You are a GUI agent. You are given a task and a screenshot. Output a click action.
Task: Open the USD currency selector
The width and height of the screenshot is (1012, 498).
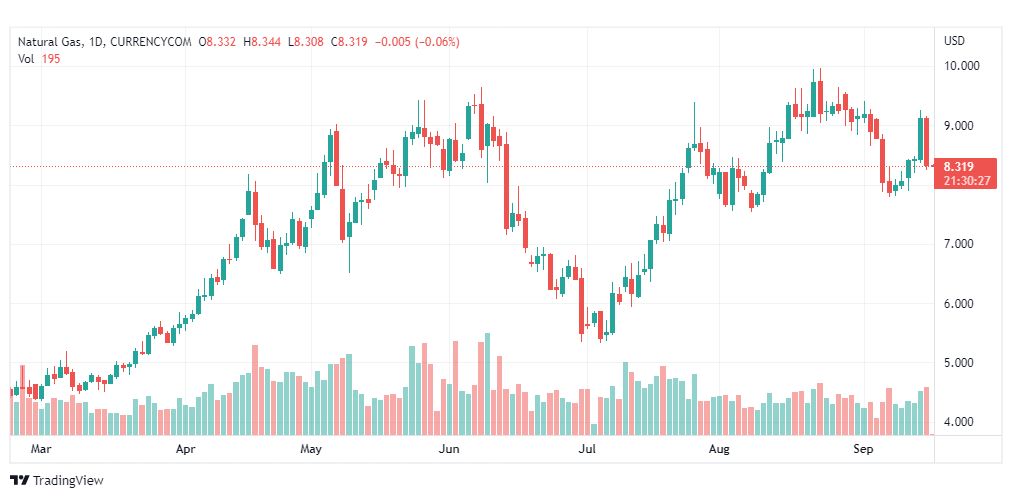click(954, 41)
